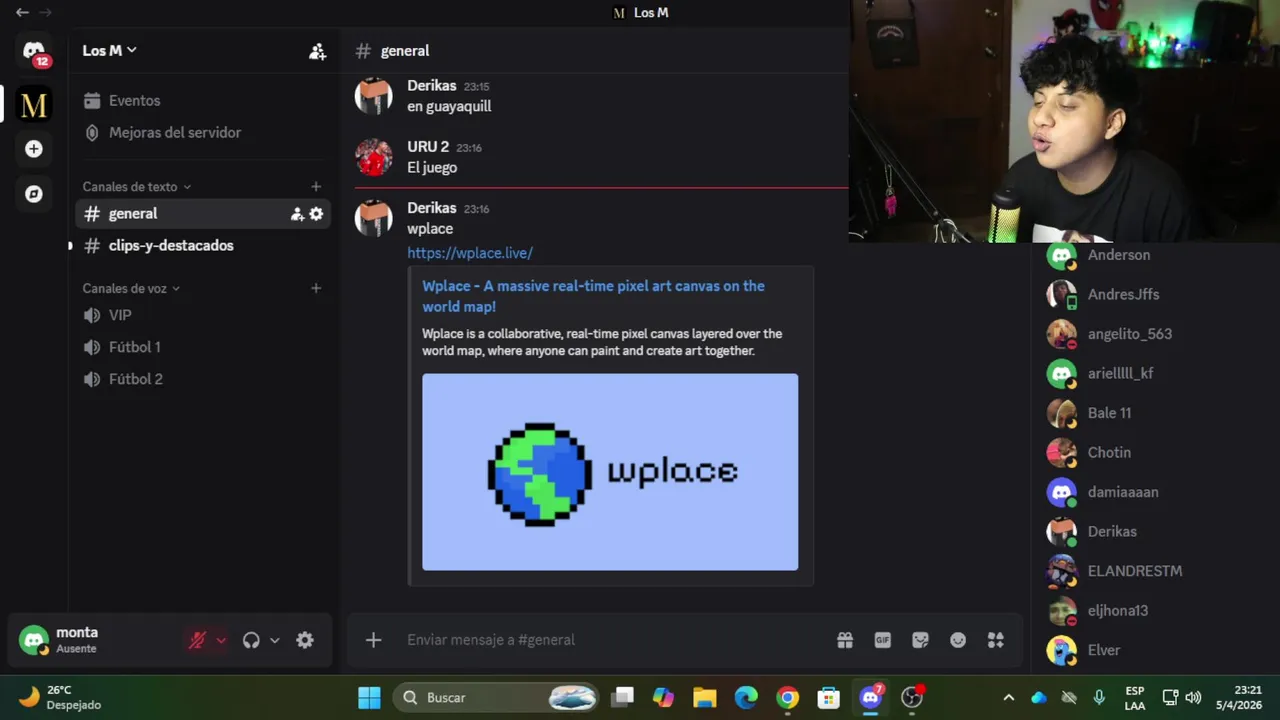This screenshot has height=720, width=1280.
Task: Select the Los M server icon
Action: pos(34,105)
